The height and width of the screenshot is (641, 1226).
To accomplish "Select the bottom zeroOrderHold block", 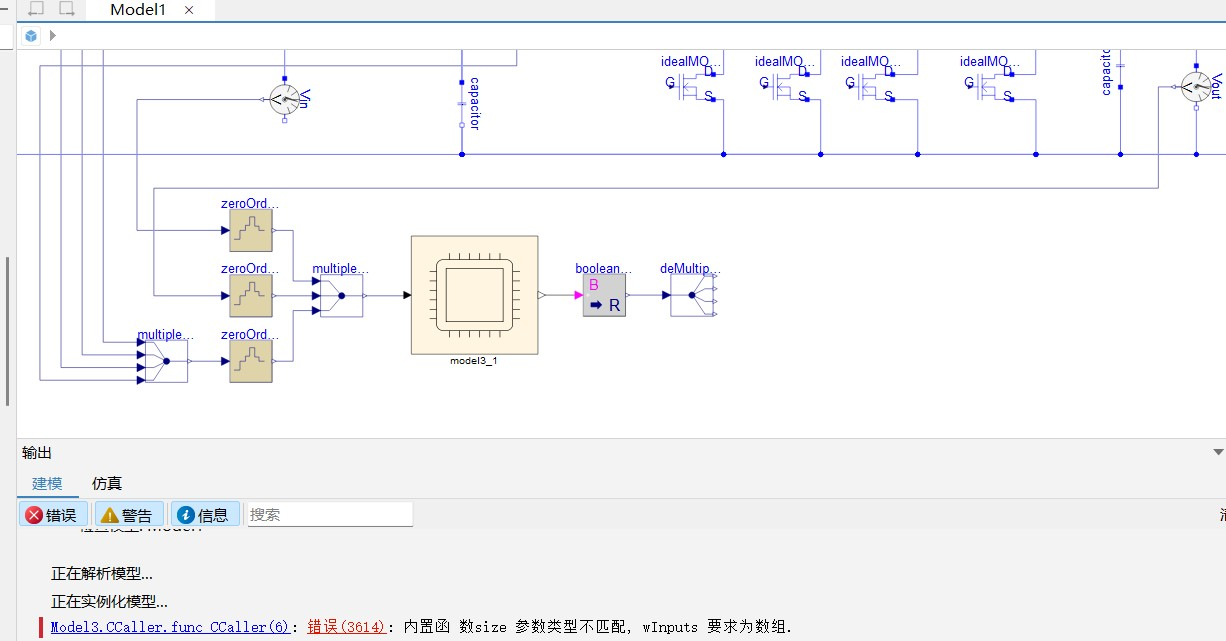I will pos(251,362).
